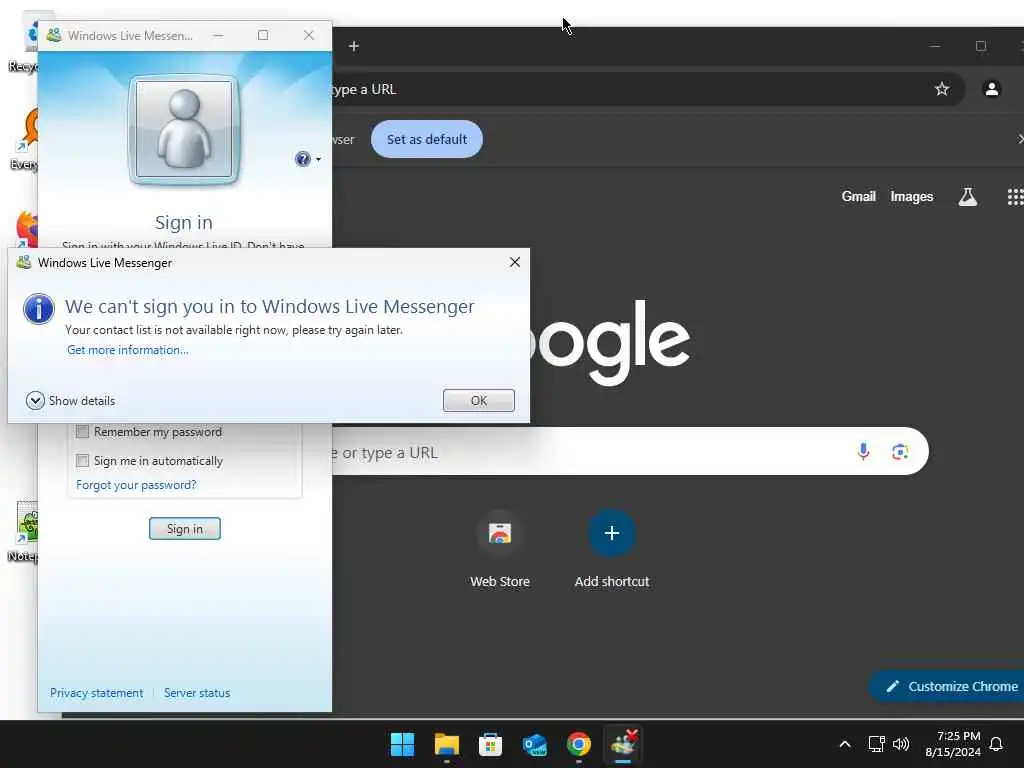1024x768 pixels.
Task: Check Remember my password
Action: coord(82,432)
